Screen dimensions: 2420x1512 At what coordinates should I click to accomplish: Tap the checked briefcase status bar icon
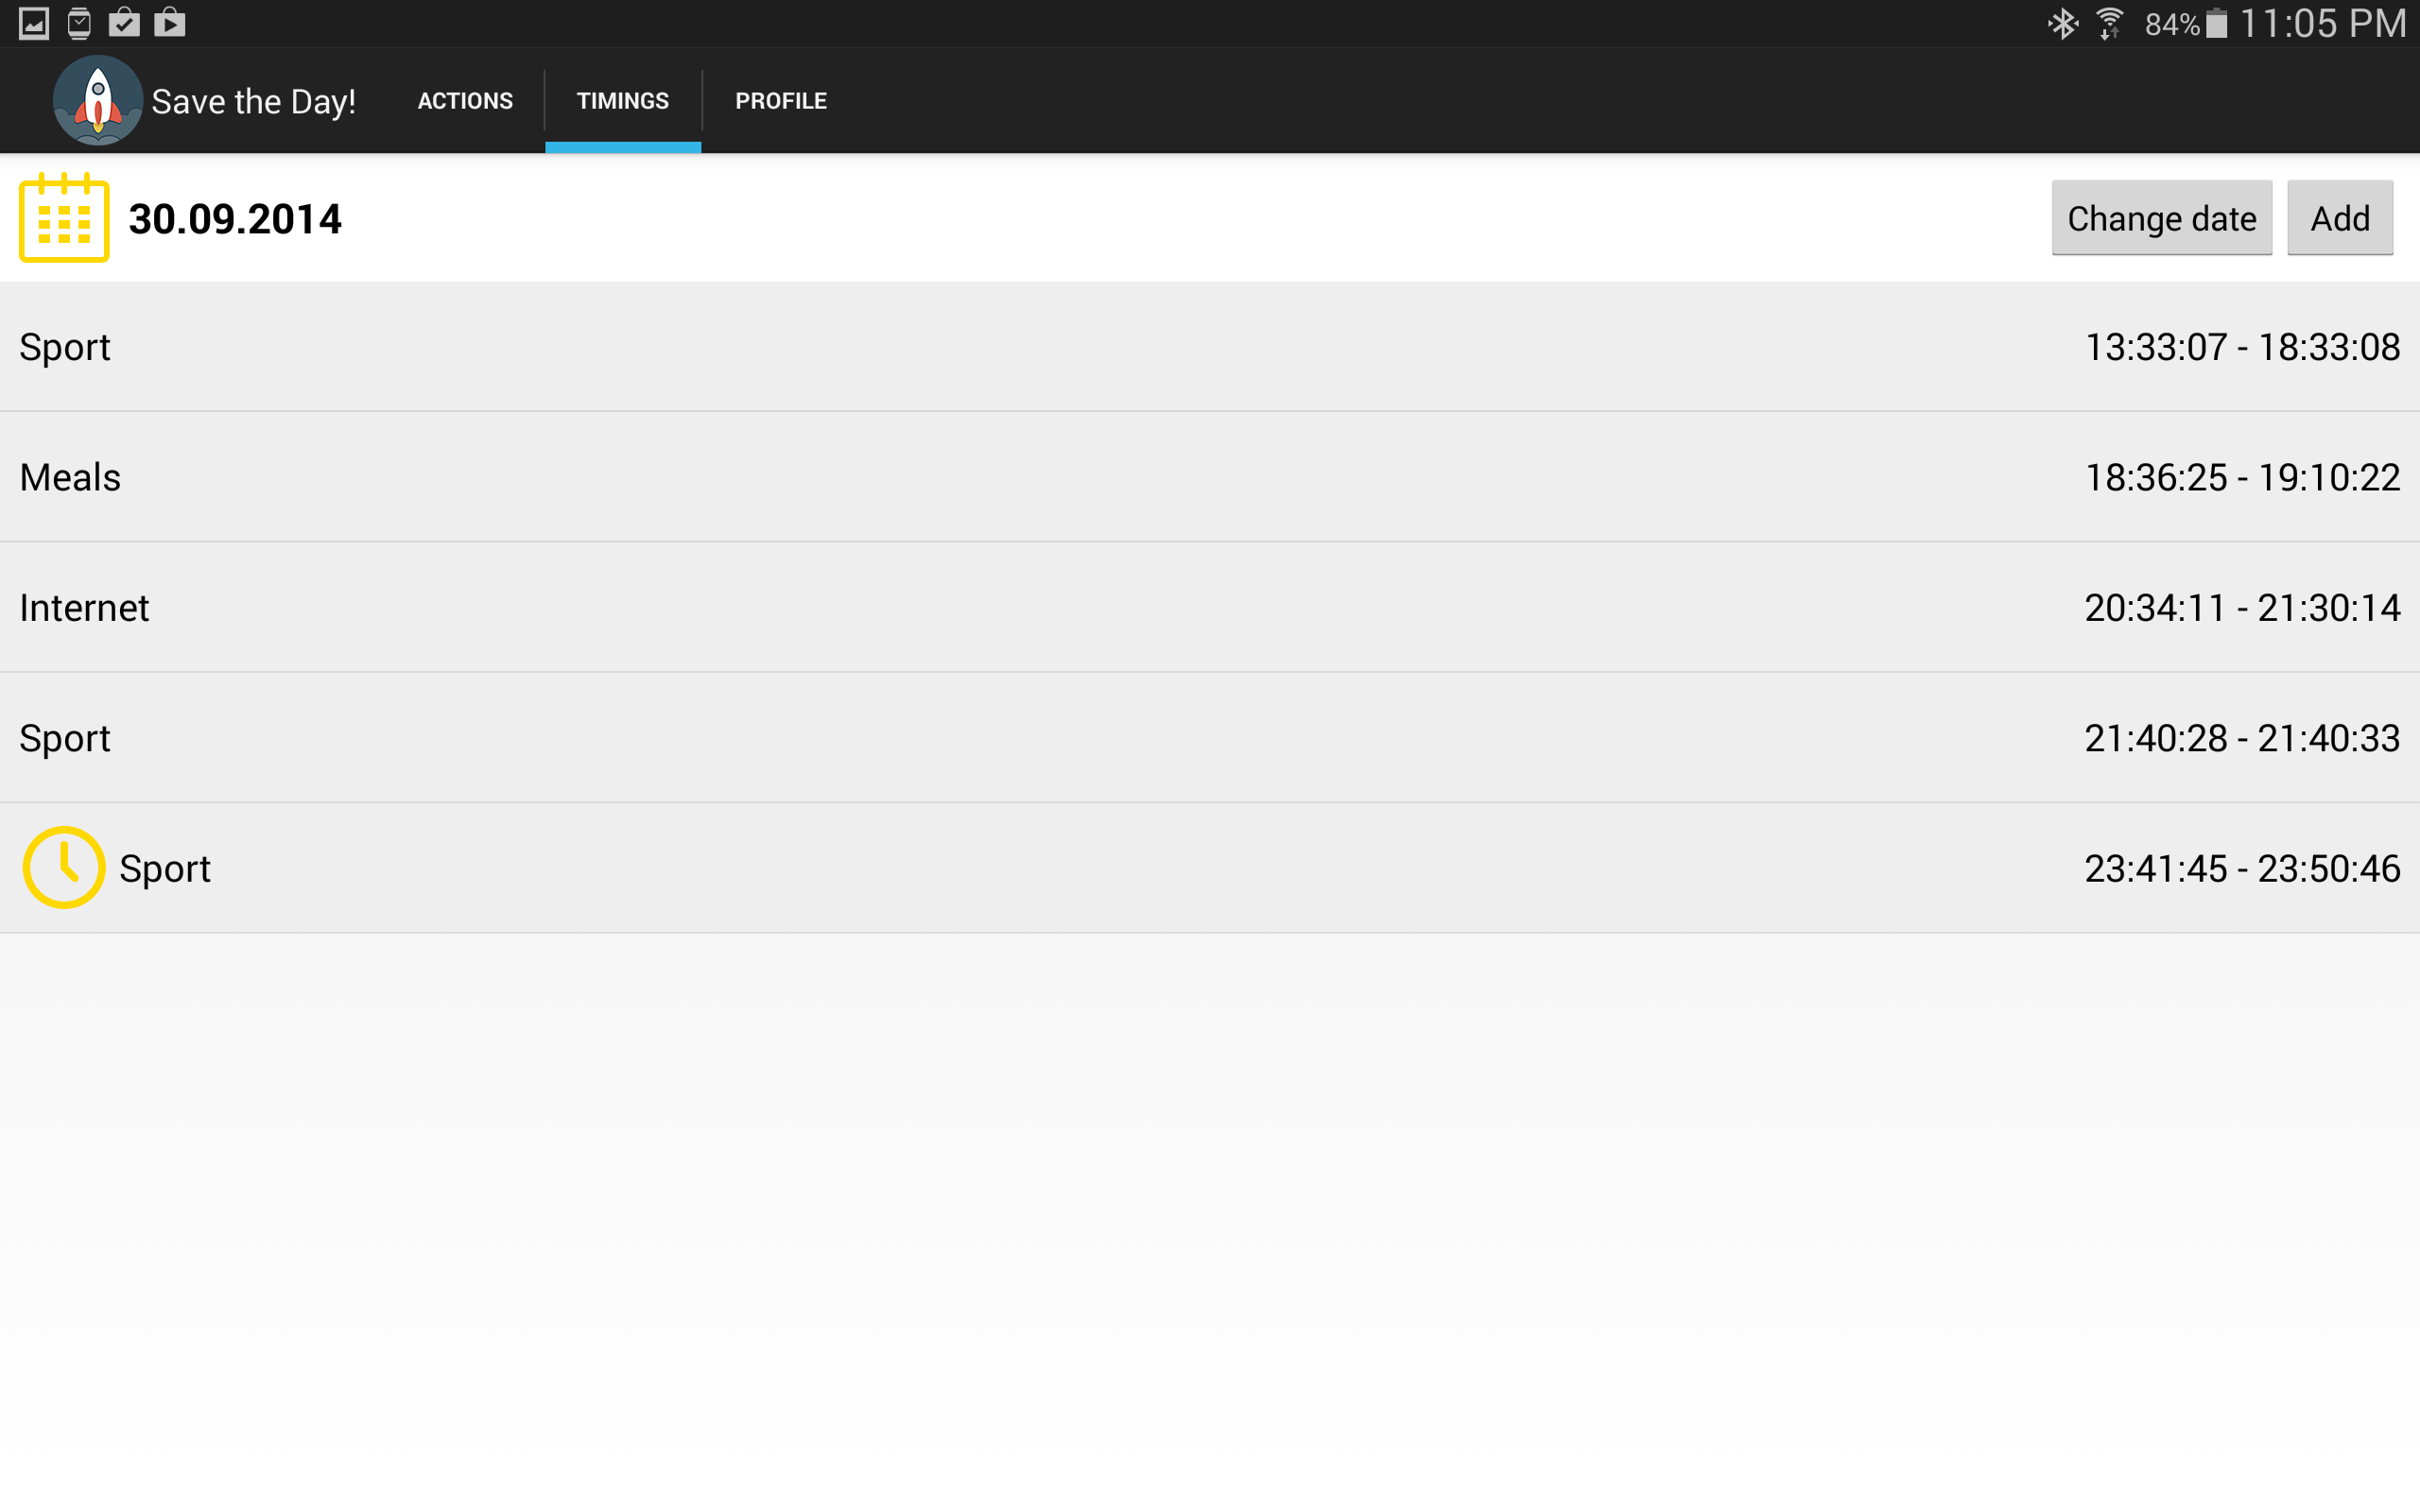(x=124, y=23)
